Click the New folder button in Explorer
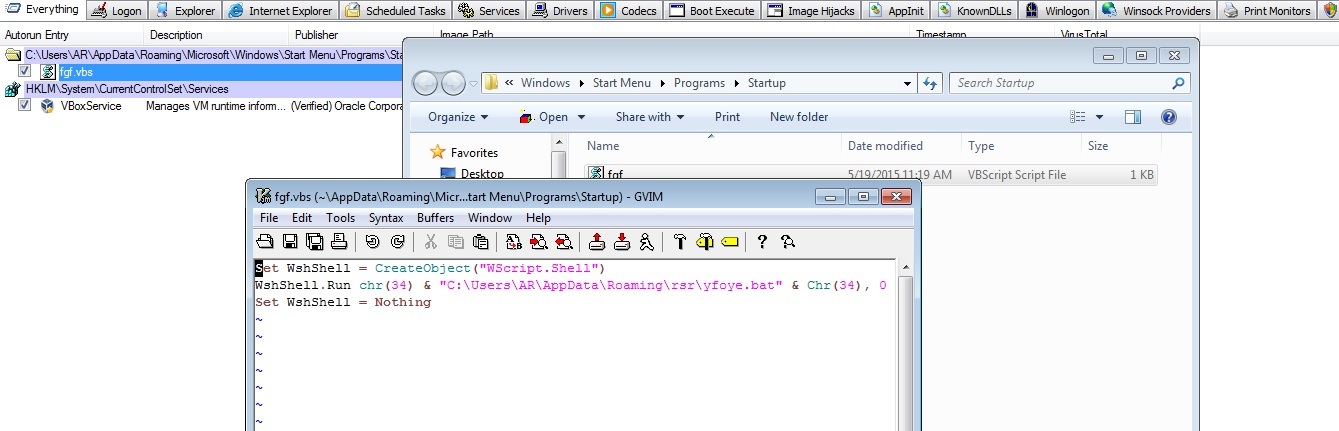Screen dimensions: 1339x431 pyautogui.click(x=799, y=117)
